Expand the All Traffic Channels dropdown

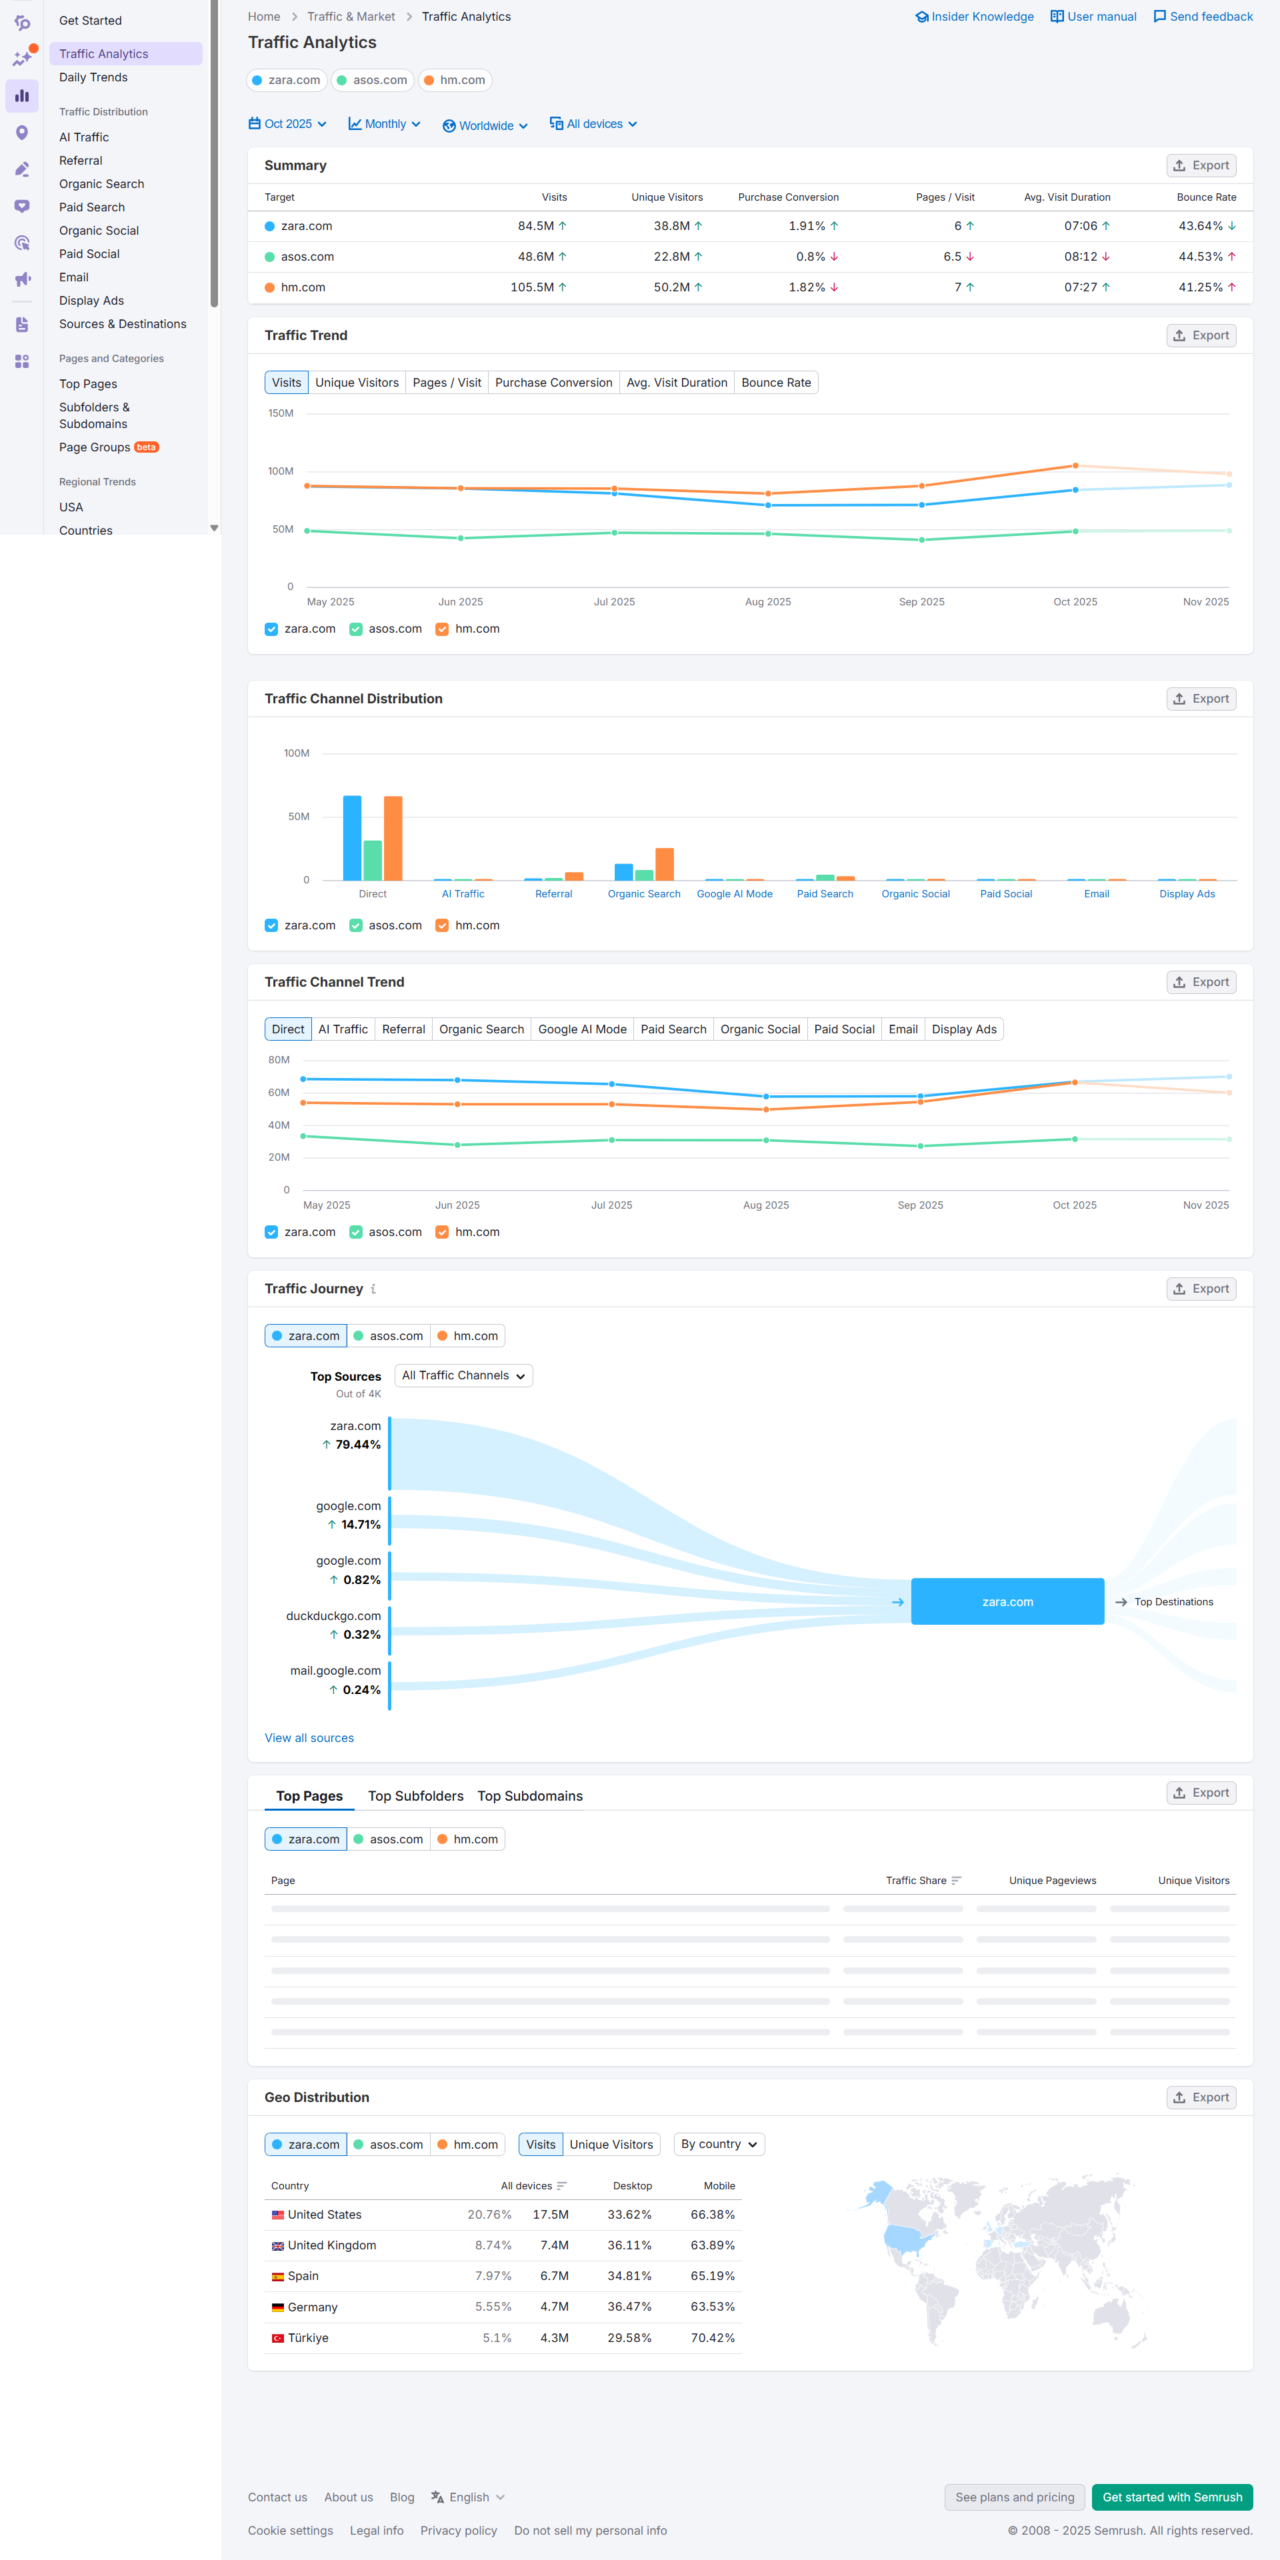tap(464, 1376)
